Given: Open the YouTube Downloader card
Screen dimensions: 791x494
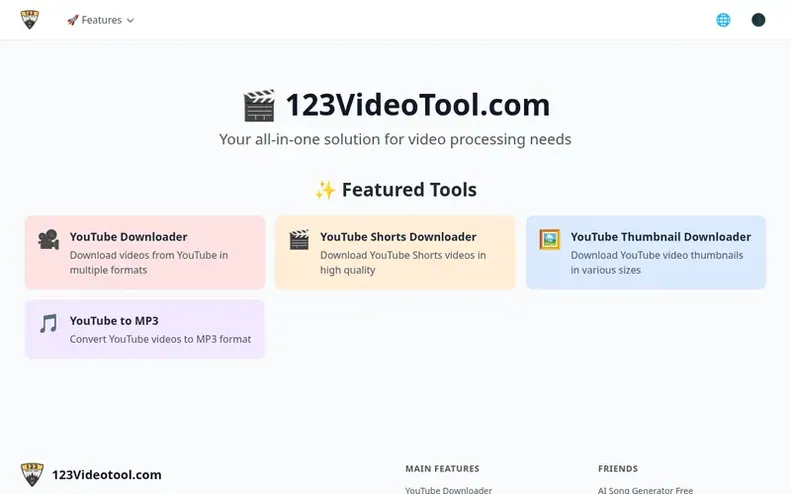Looking at the screenshot, I should pos(145,252).
